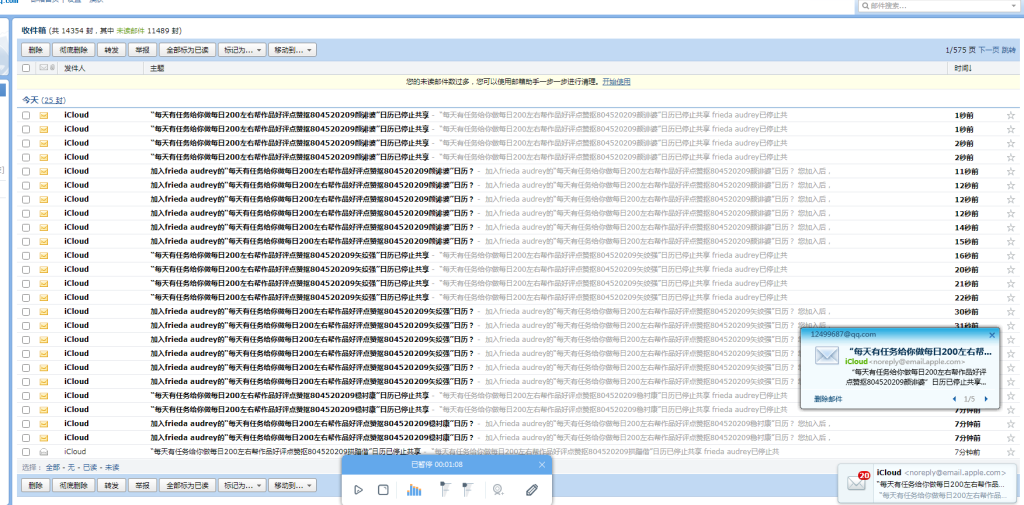This screenshot has height=505, width=1024.
Task: Click the iCloud notification envelope with 20 badge
Action: tap(857, 482)
